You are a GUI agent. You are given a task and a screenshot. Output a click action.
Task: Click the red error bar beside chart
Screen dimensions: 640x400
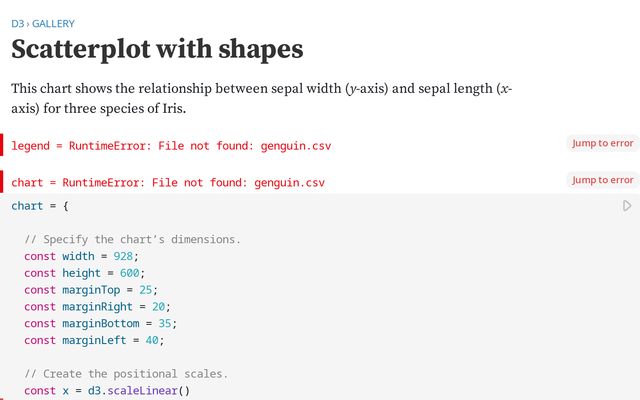pyautogui.click(x=2, y=182)
